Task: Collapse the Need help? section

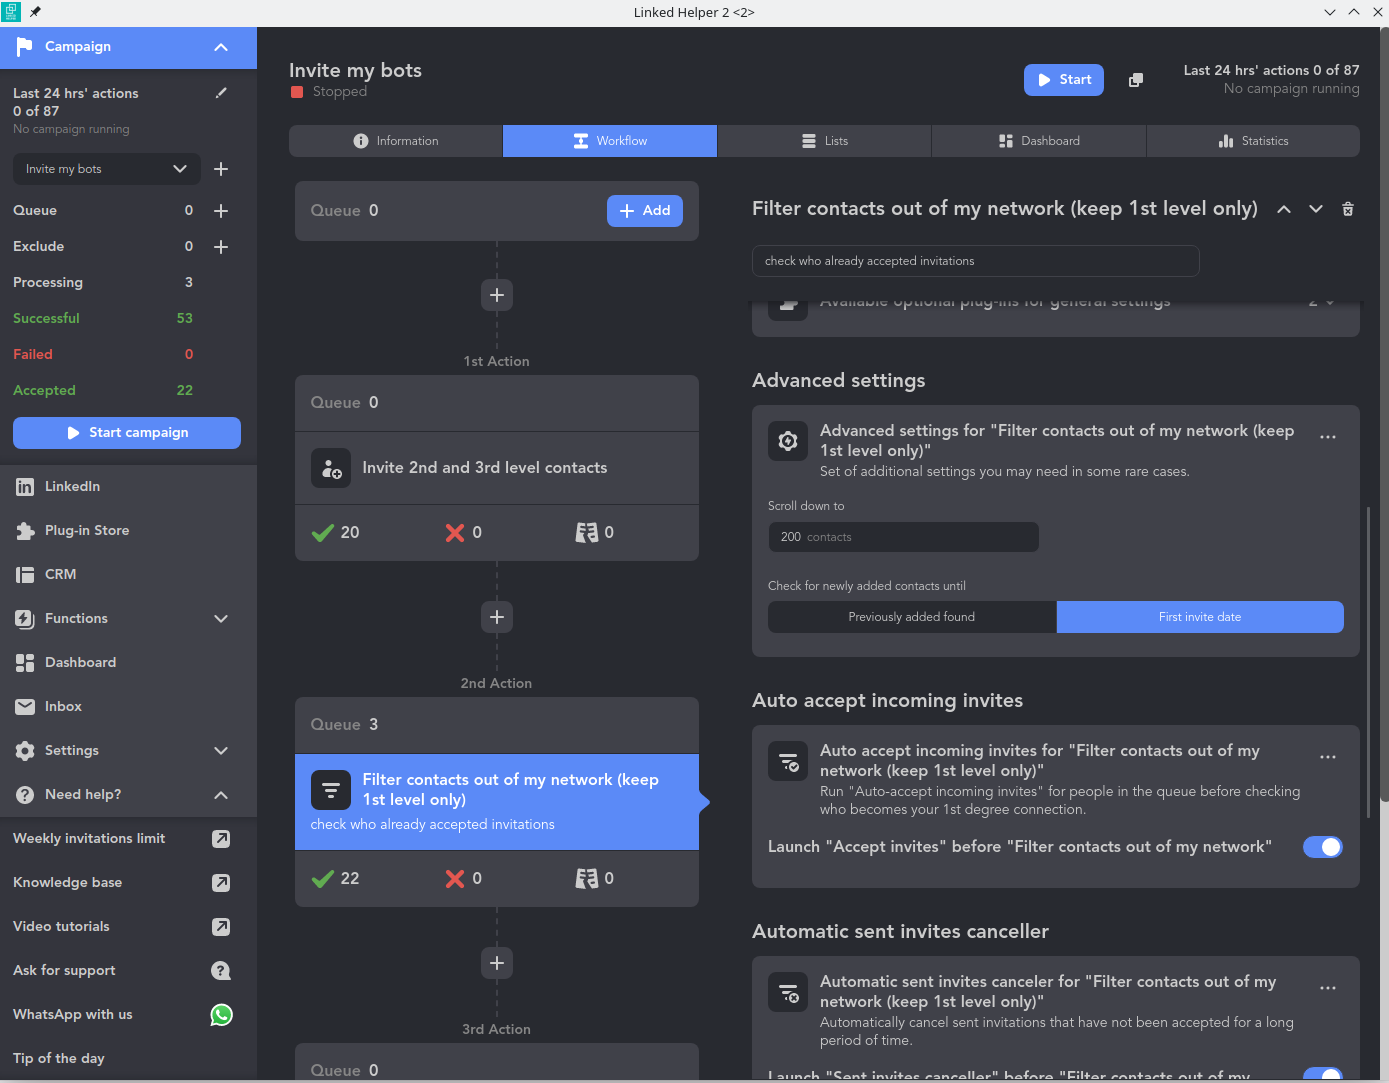Action: click(221, 795)
